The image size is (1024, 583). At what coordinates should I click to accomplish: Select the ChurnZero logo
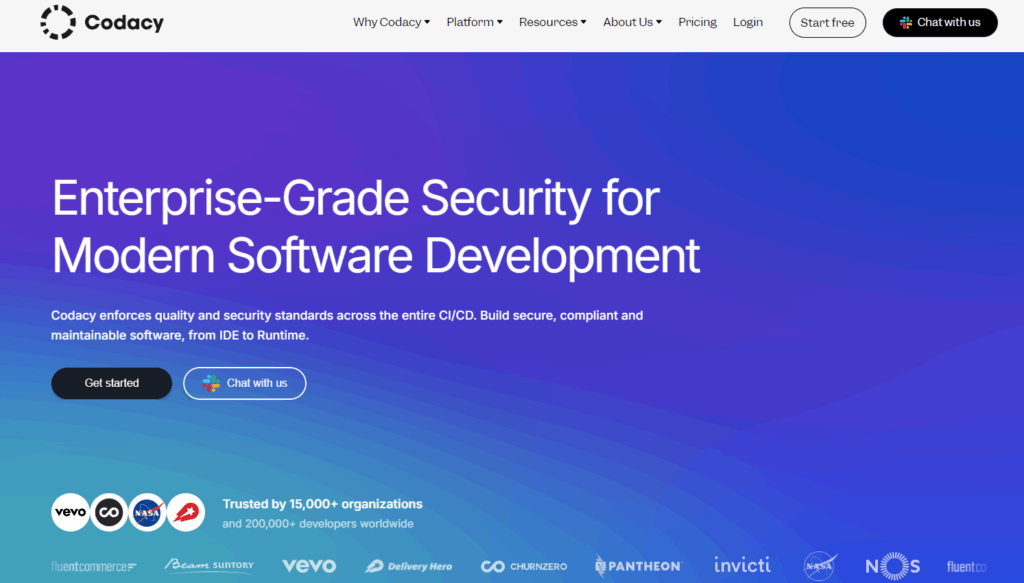(x=523, y=565)
